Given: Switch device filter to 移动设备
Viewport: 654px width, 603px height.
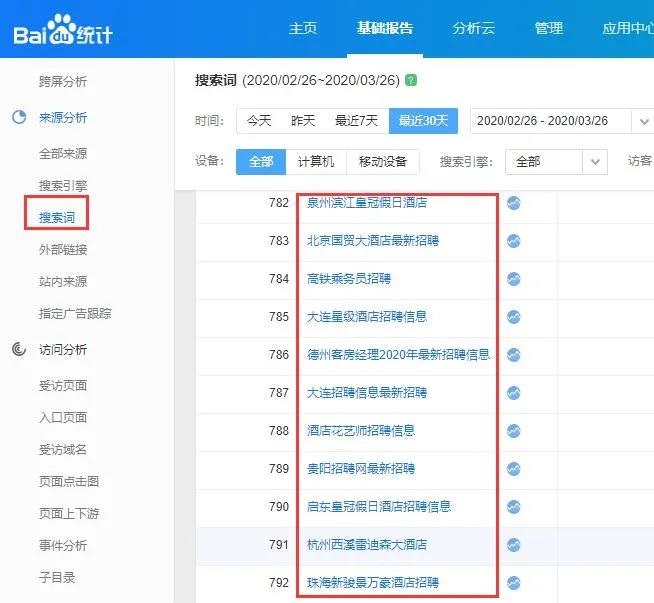Looking at the screenshot, I should [383, 162].
